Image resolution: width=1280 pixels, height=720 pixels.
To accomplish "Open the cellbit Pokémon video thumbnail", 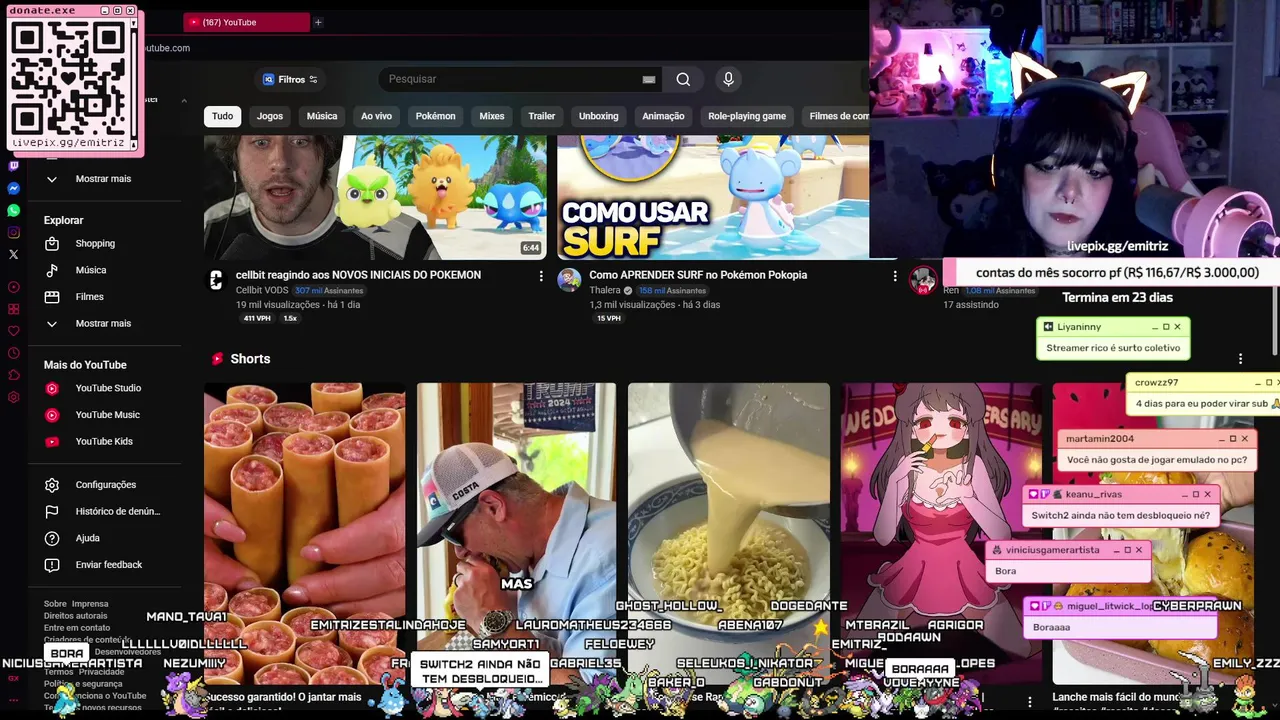I will [375, 197].
